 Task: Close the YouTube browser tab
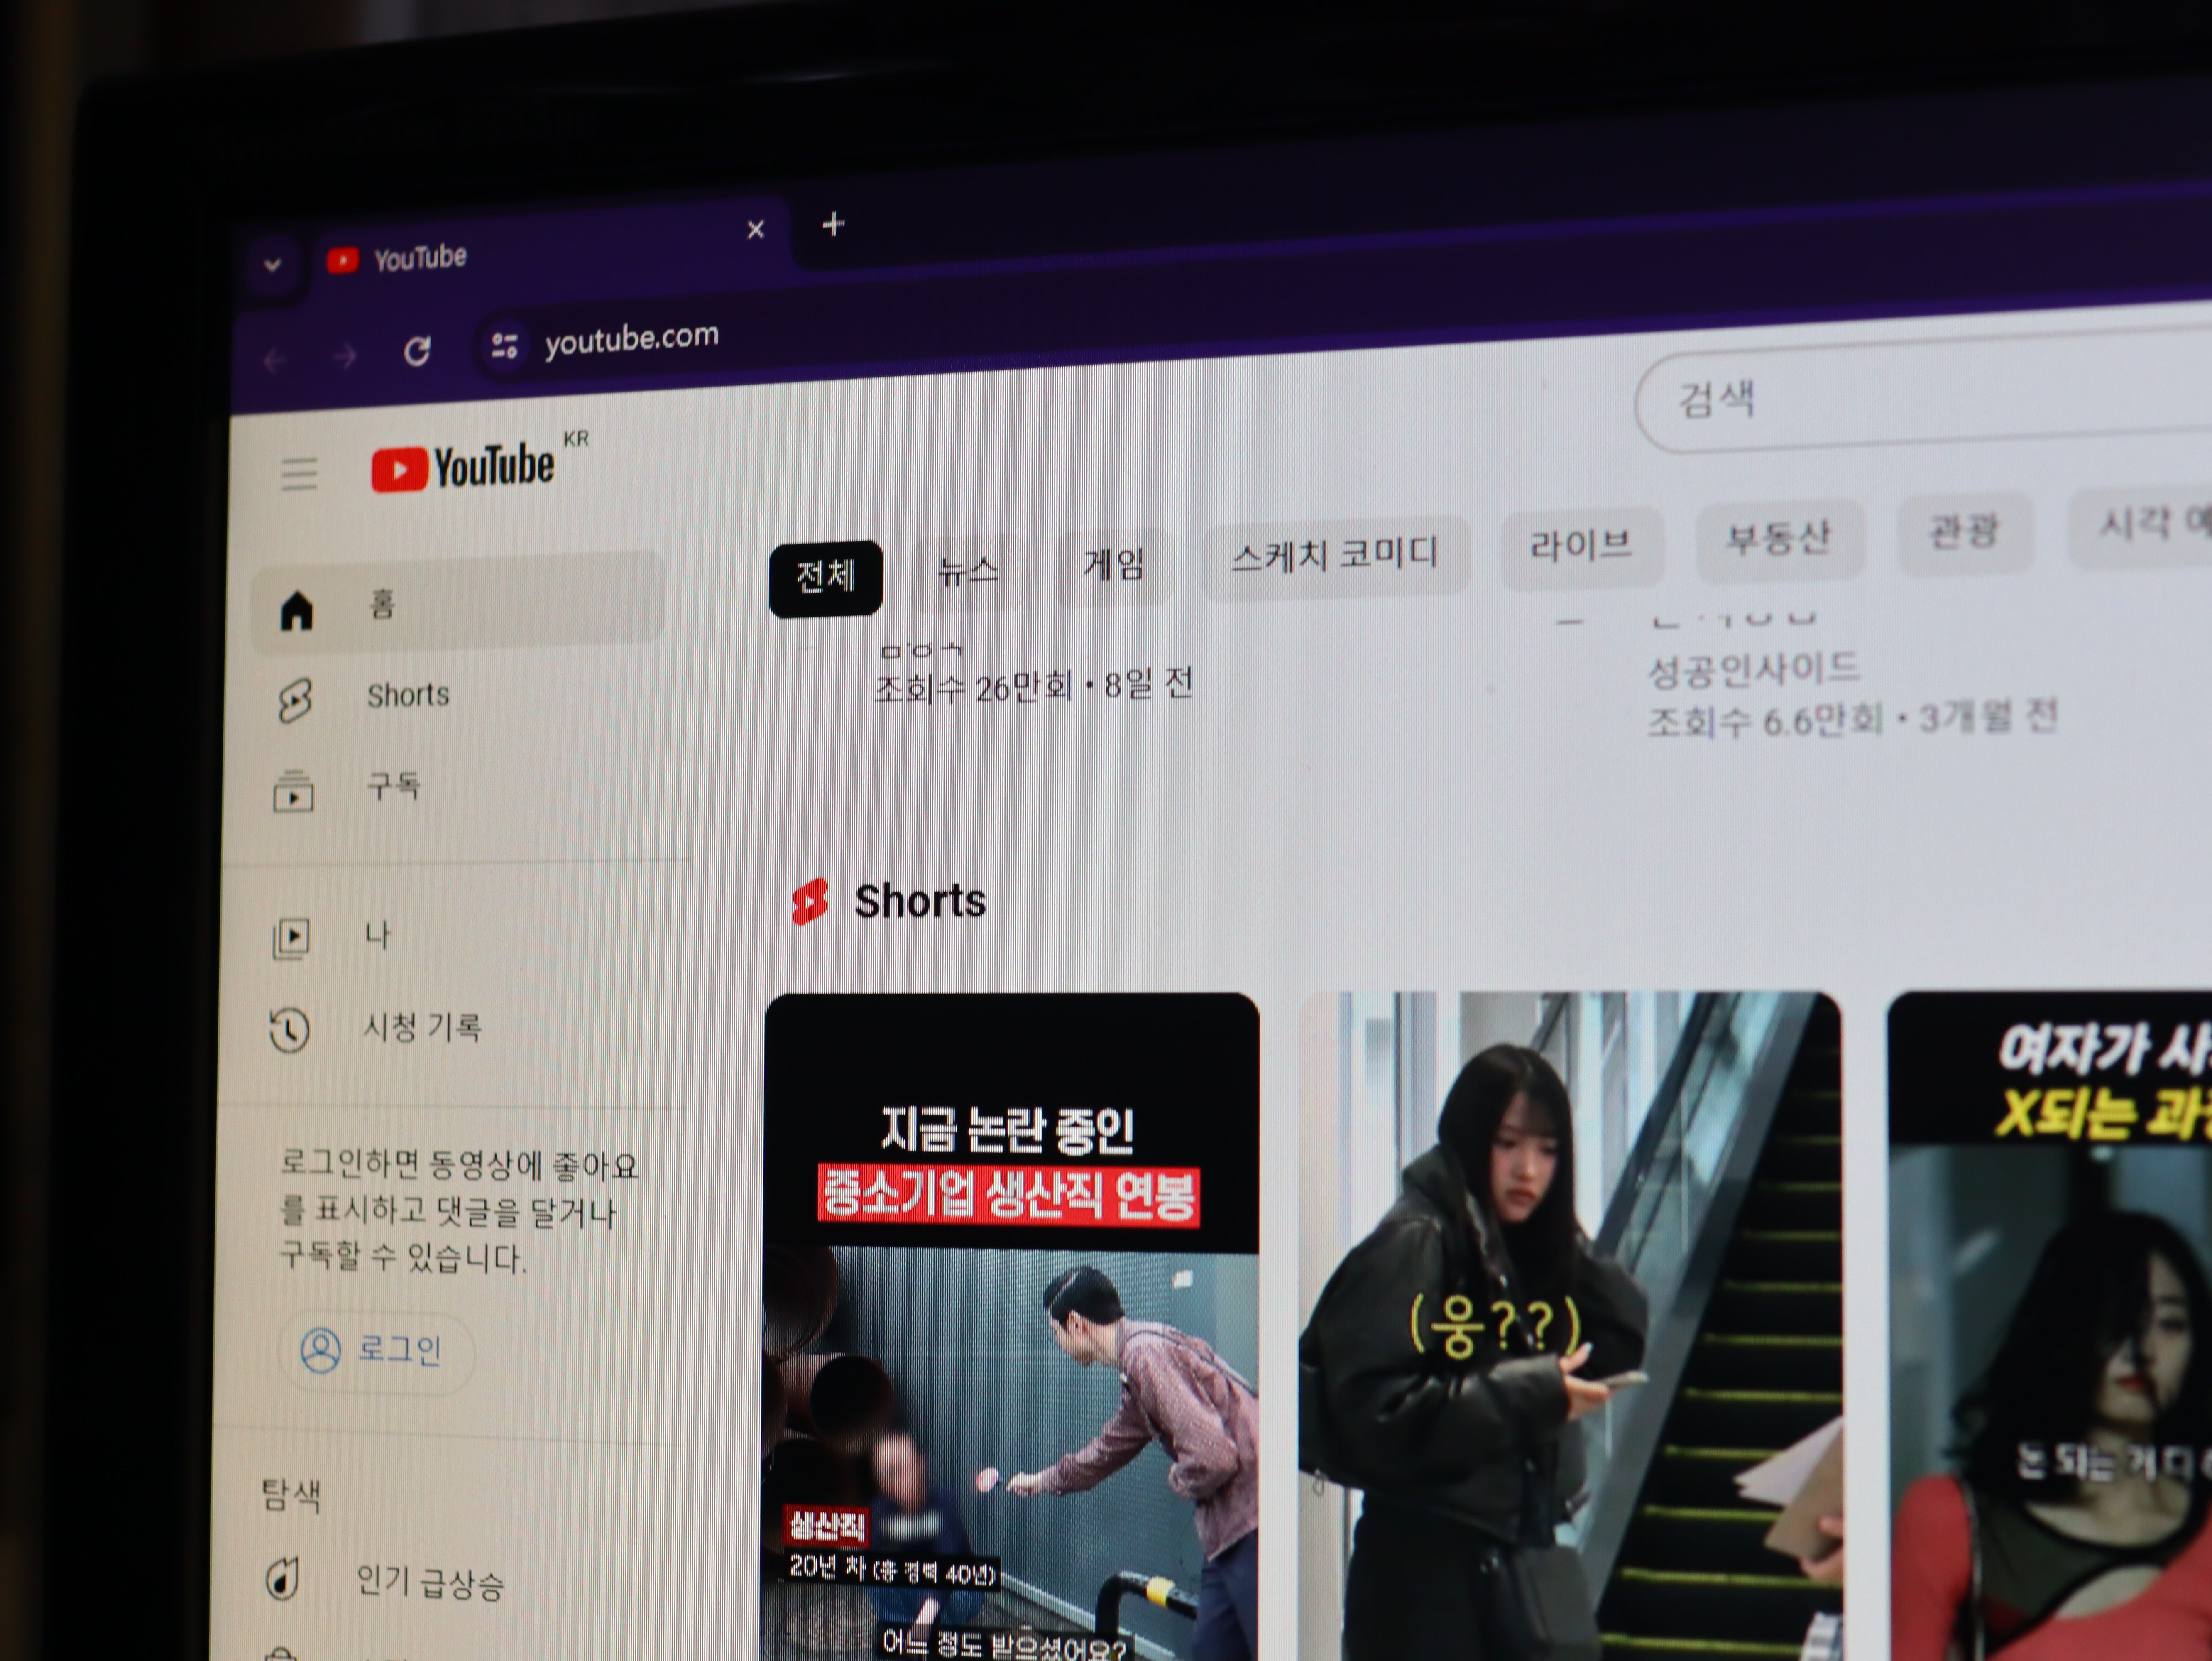tap(756, 230)
